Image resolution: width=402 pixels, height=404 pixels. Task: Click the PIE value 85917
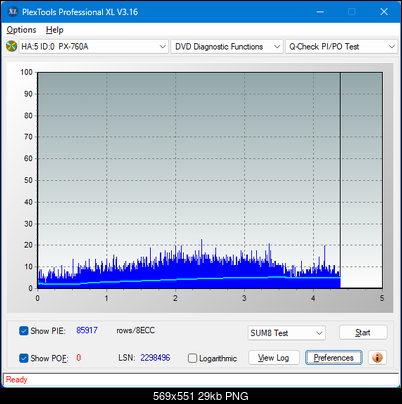pyautogui.click(x=87, y=330)
